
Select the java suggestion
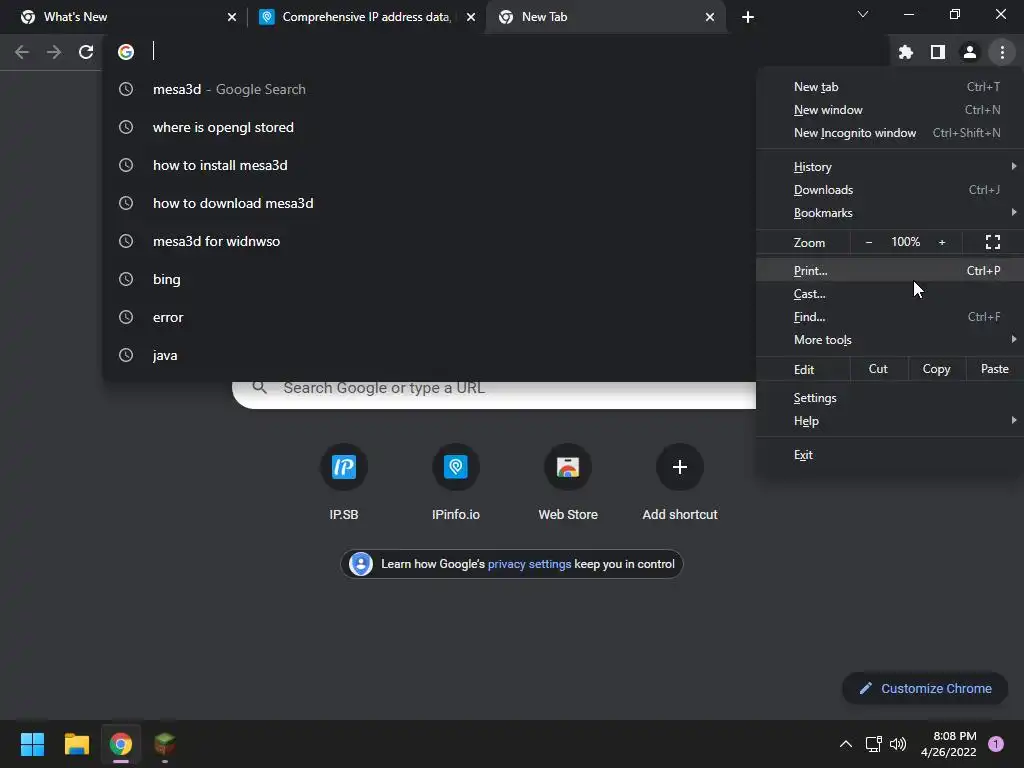click(x=429, y=355)
